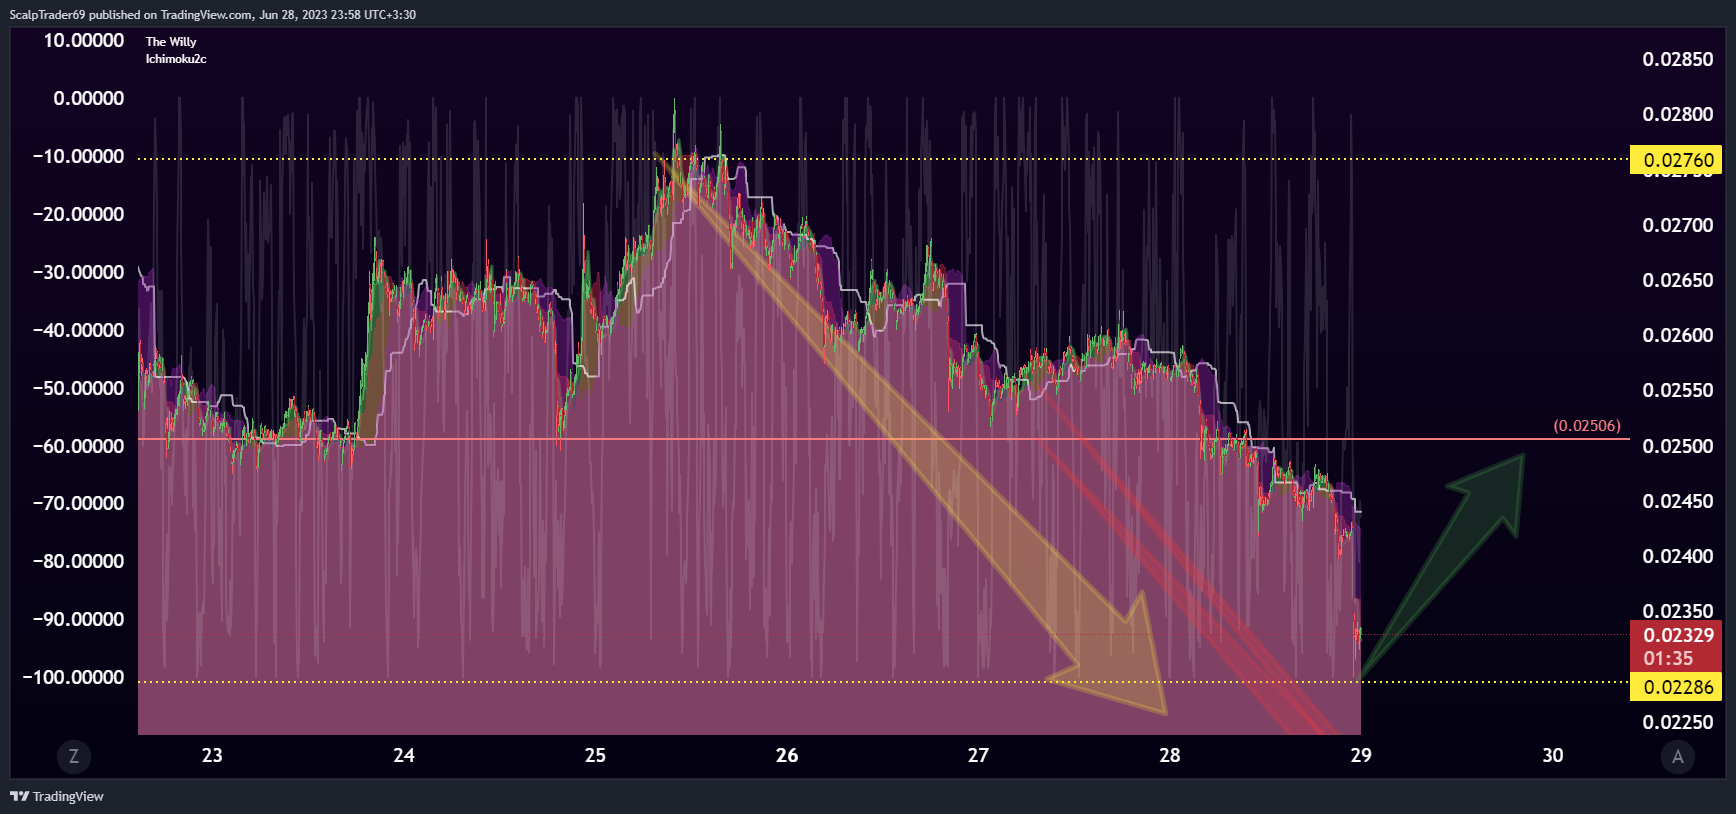Screen dimensions: 1736x814
Task: Click the 0.02850 price scale value
Action: pyautogui.click(x=1678, y=59)
